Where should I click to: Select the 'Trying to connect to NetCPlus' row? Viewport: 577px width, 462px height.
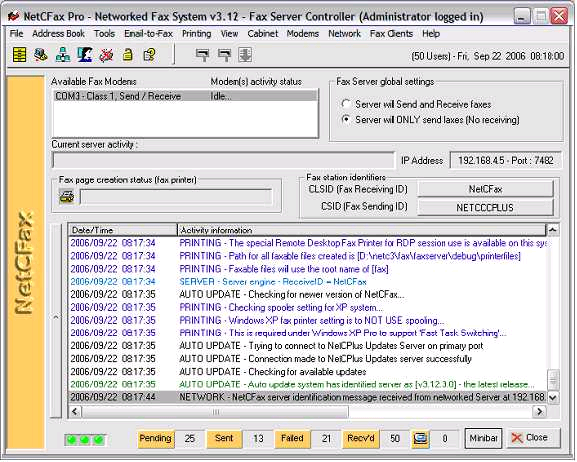(x=308, y=346)
